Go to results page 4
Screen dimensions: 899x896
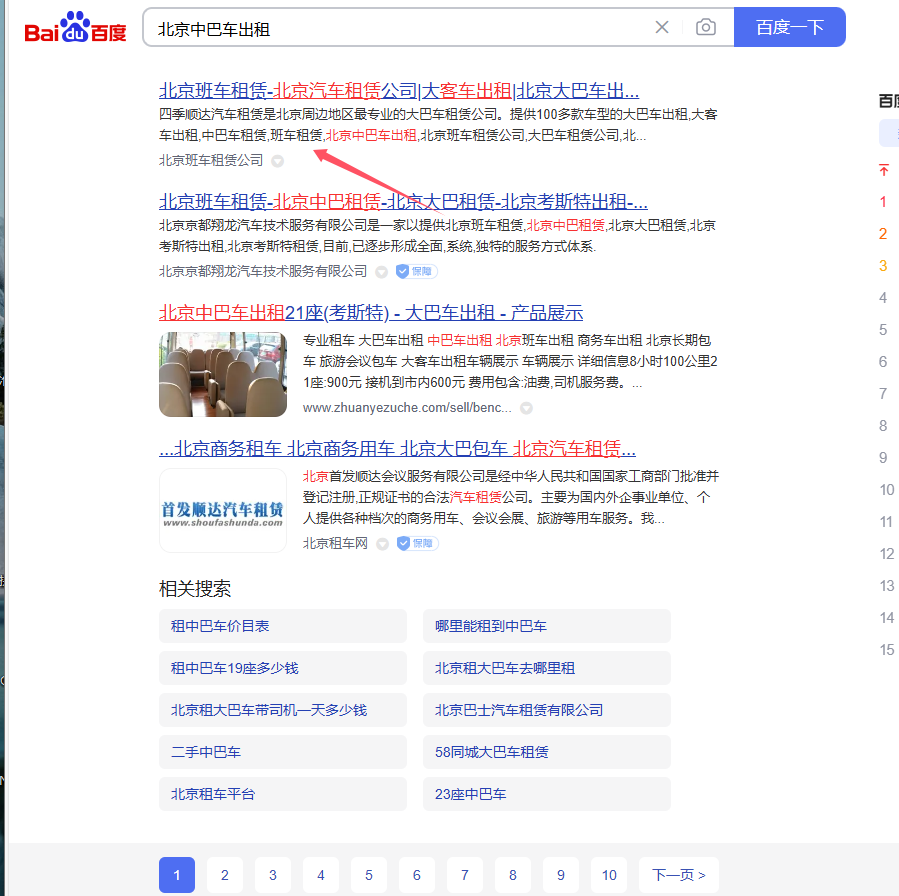pyautogui.click(x=321, y=875)
